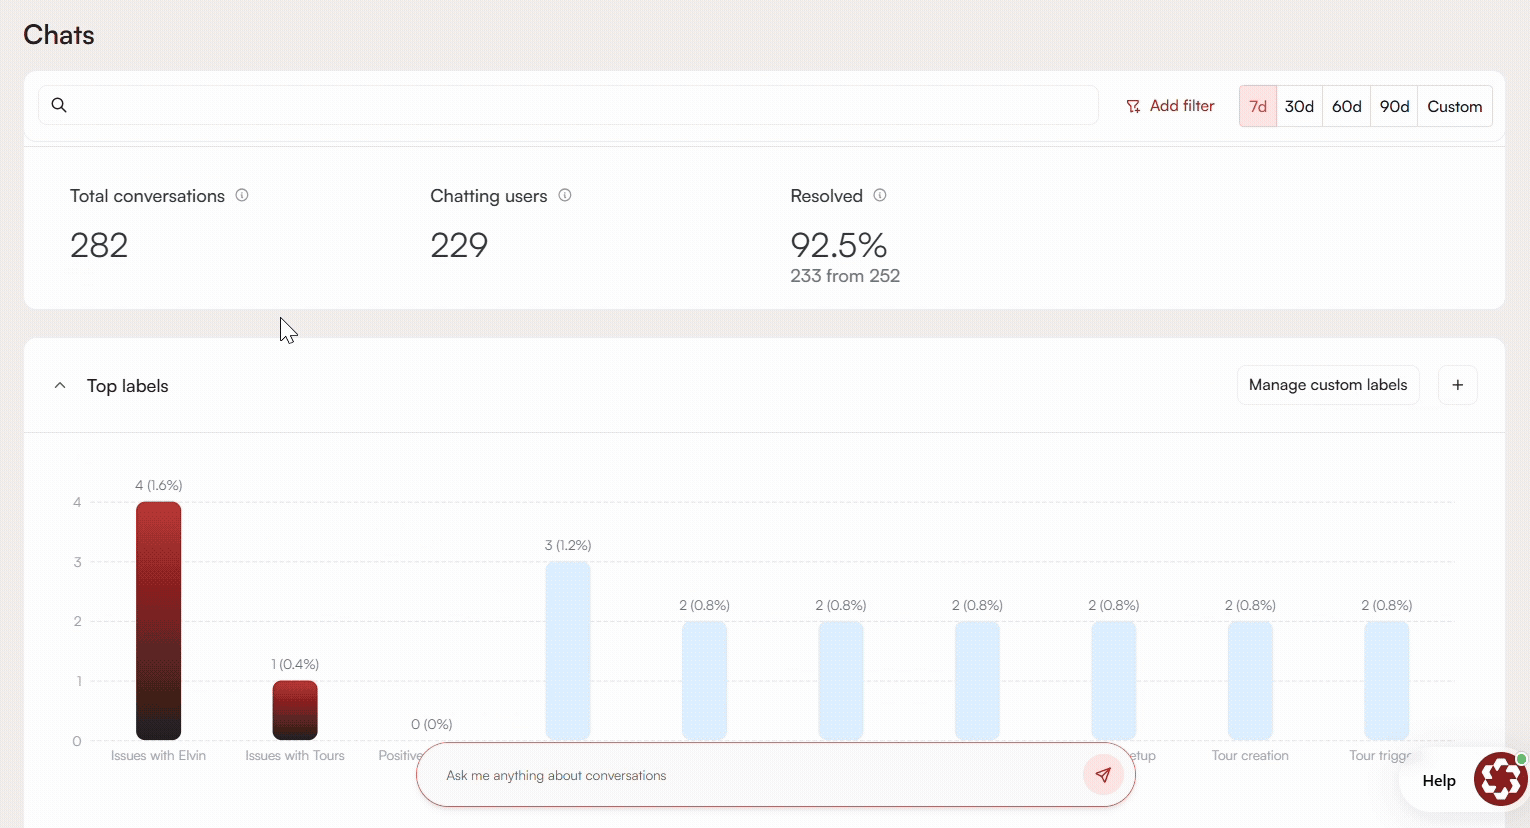Select the Issues with Tours bar
Image resolution: width=1530 pixels, height=828 pixels.
[295, 710]
